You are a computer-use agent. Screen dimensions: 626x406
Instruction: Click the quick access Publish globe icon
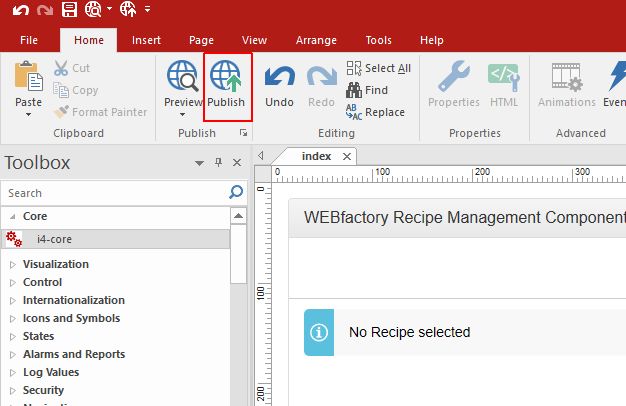click(128, 9)
